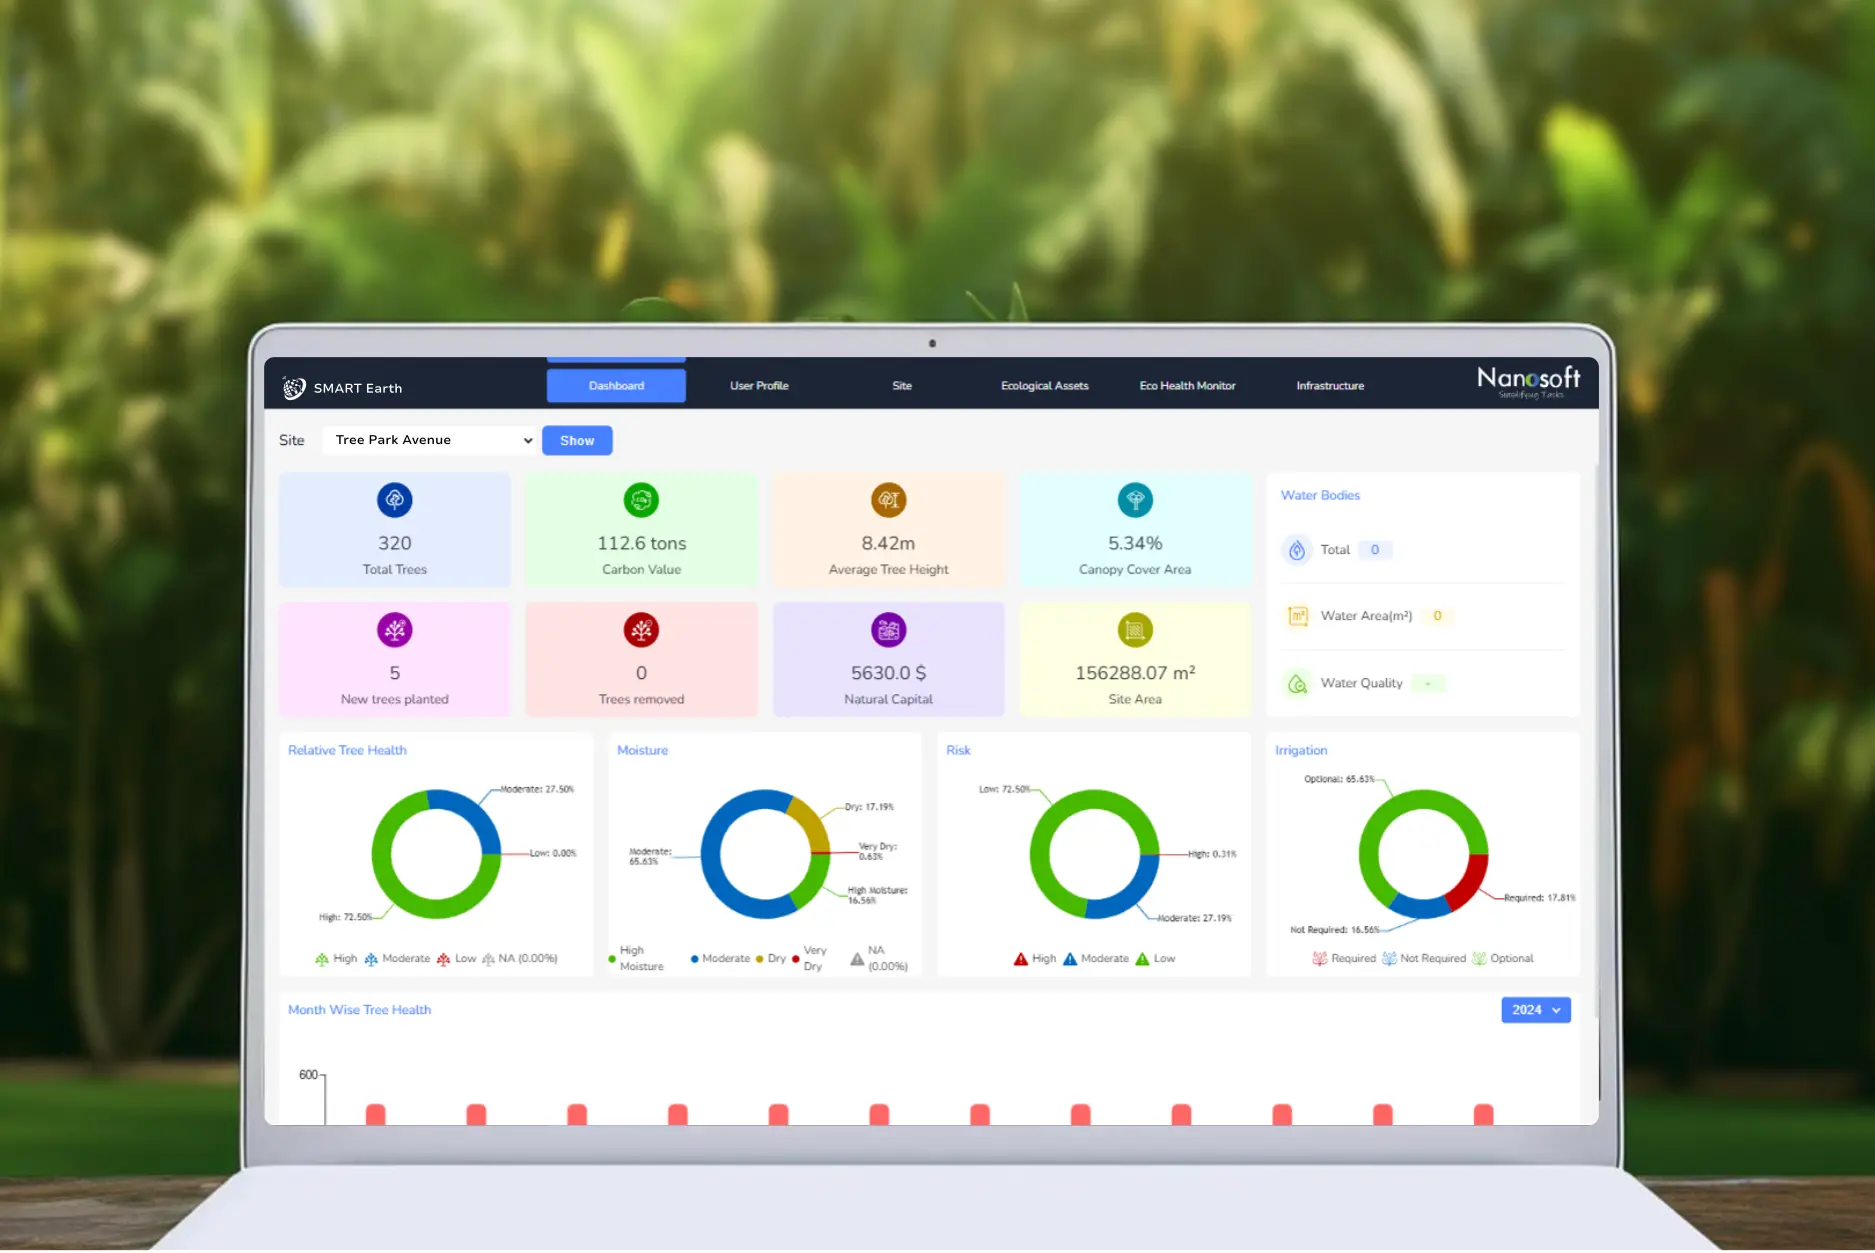Viewport: 1875px width, 1253px height.
Task: Click the Site Area icon
Action: click(1135, 630)
